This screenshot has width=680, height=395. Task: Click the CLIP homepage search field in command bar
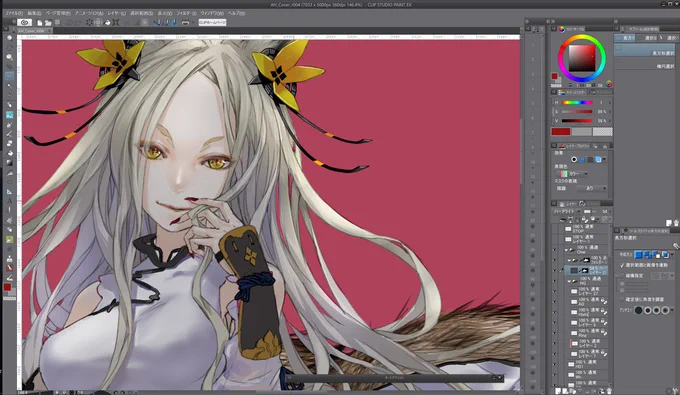click(x=212, y=23)
